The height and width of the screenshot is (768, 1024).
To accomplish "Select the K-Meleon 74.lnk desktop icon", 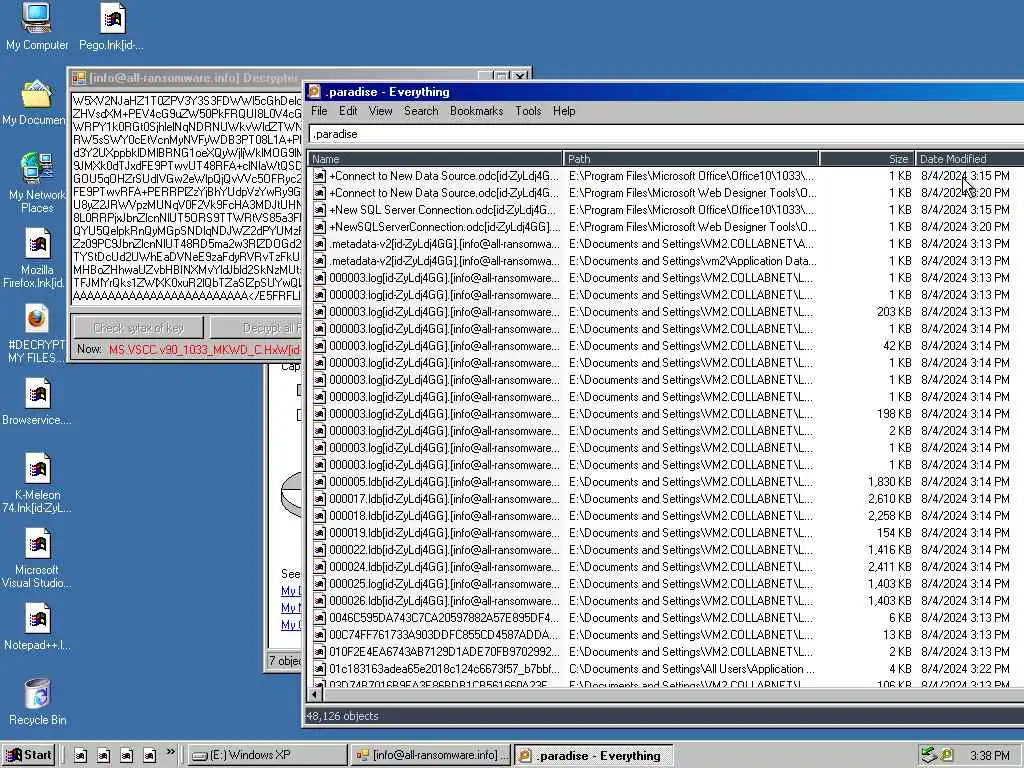I will (x=37, y=468).
